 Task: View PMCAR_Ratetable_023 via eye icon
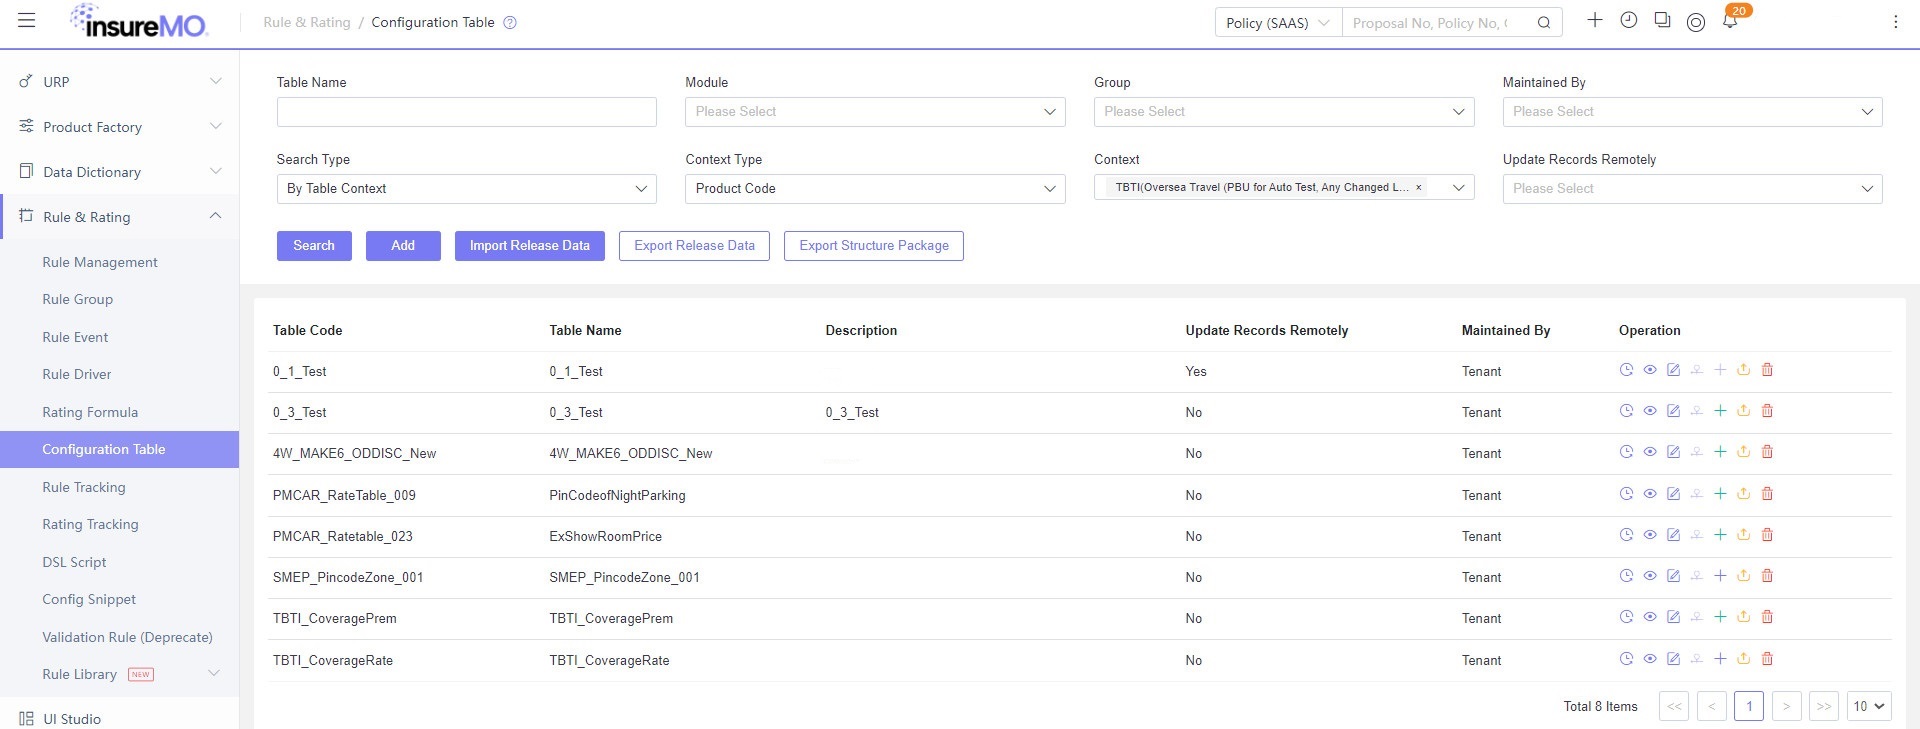click(x=1650, y=535)
